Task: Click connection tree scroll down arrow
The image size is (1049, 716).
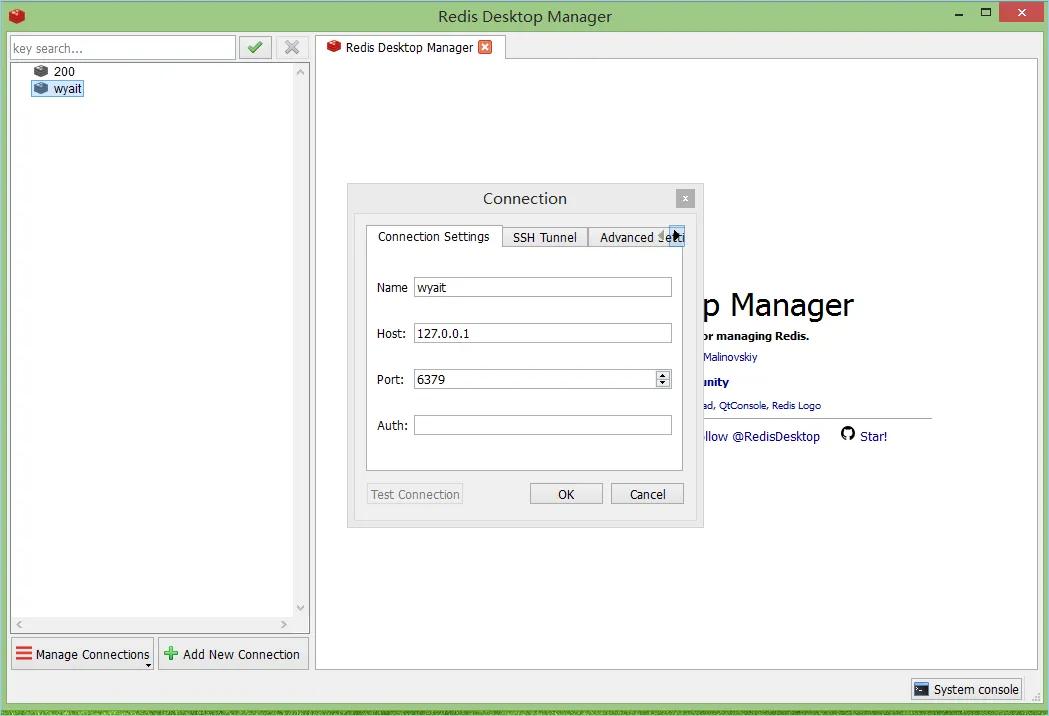Action: click(x=300, y=608)
